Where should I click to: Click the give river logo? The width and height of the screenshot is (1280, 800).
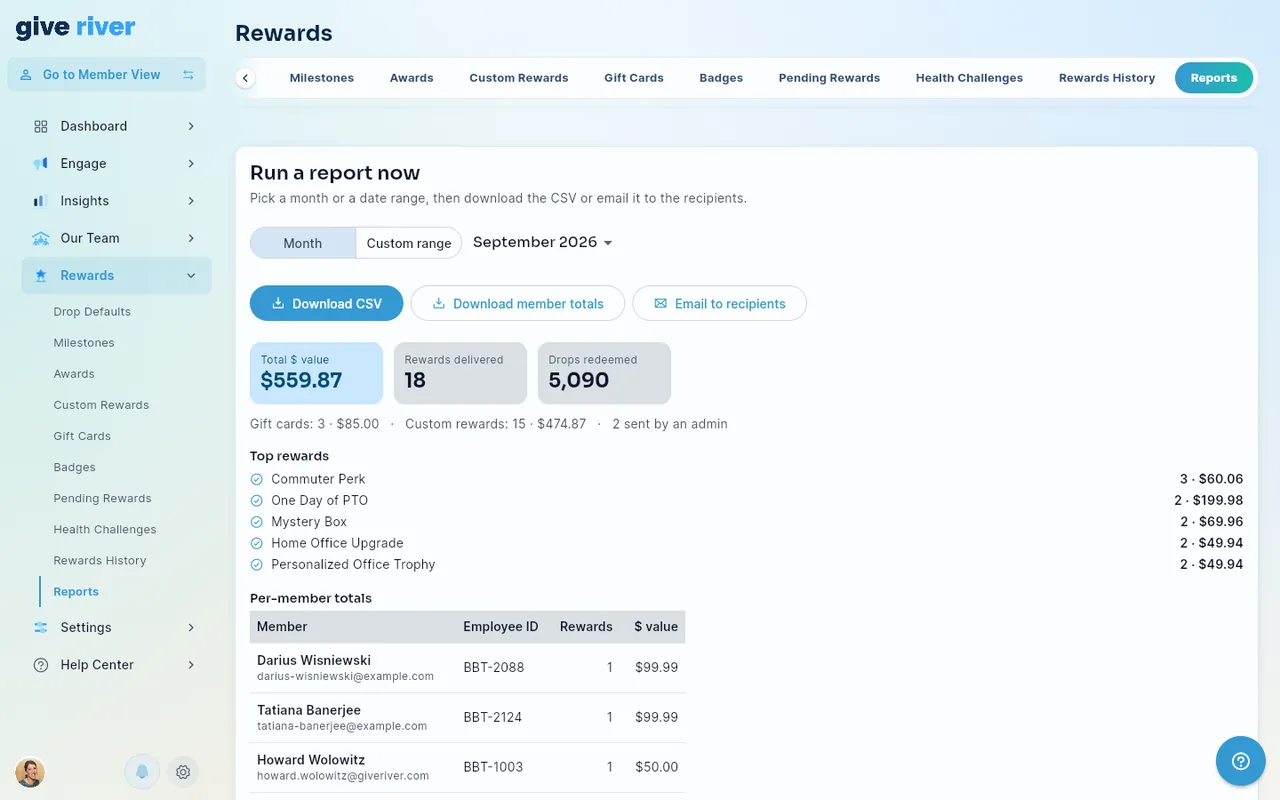point(76,28)
